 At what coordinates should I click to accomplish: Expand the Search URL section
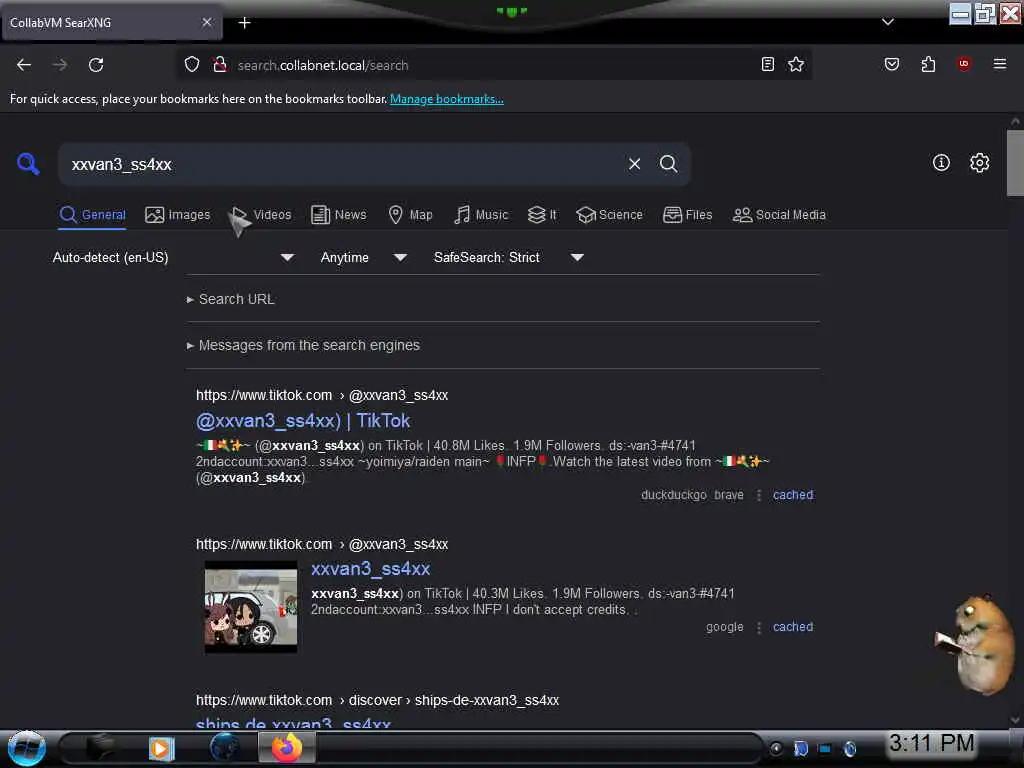(x=231, y=299)
